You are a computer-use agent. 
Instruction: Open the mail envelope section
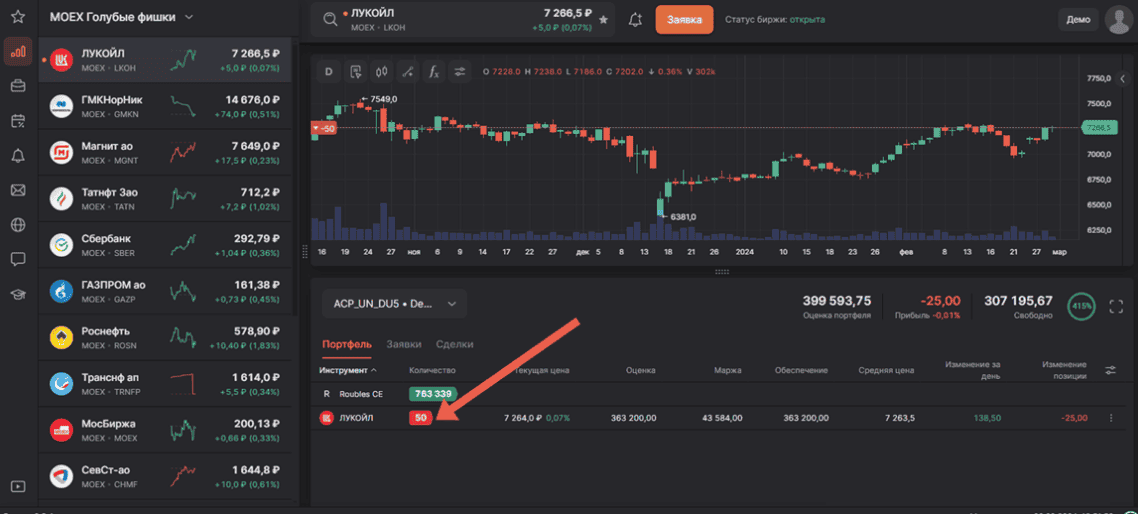(18, 190)
